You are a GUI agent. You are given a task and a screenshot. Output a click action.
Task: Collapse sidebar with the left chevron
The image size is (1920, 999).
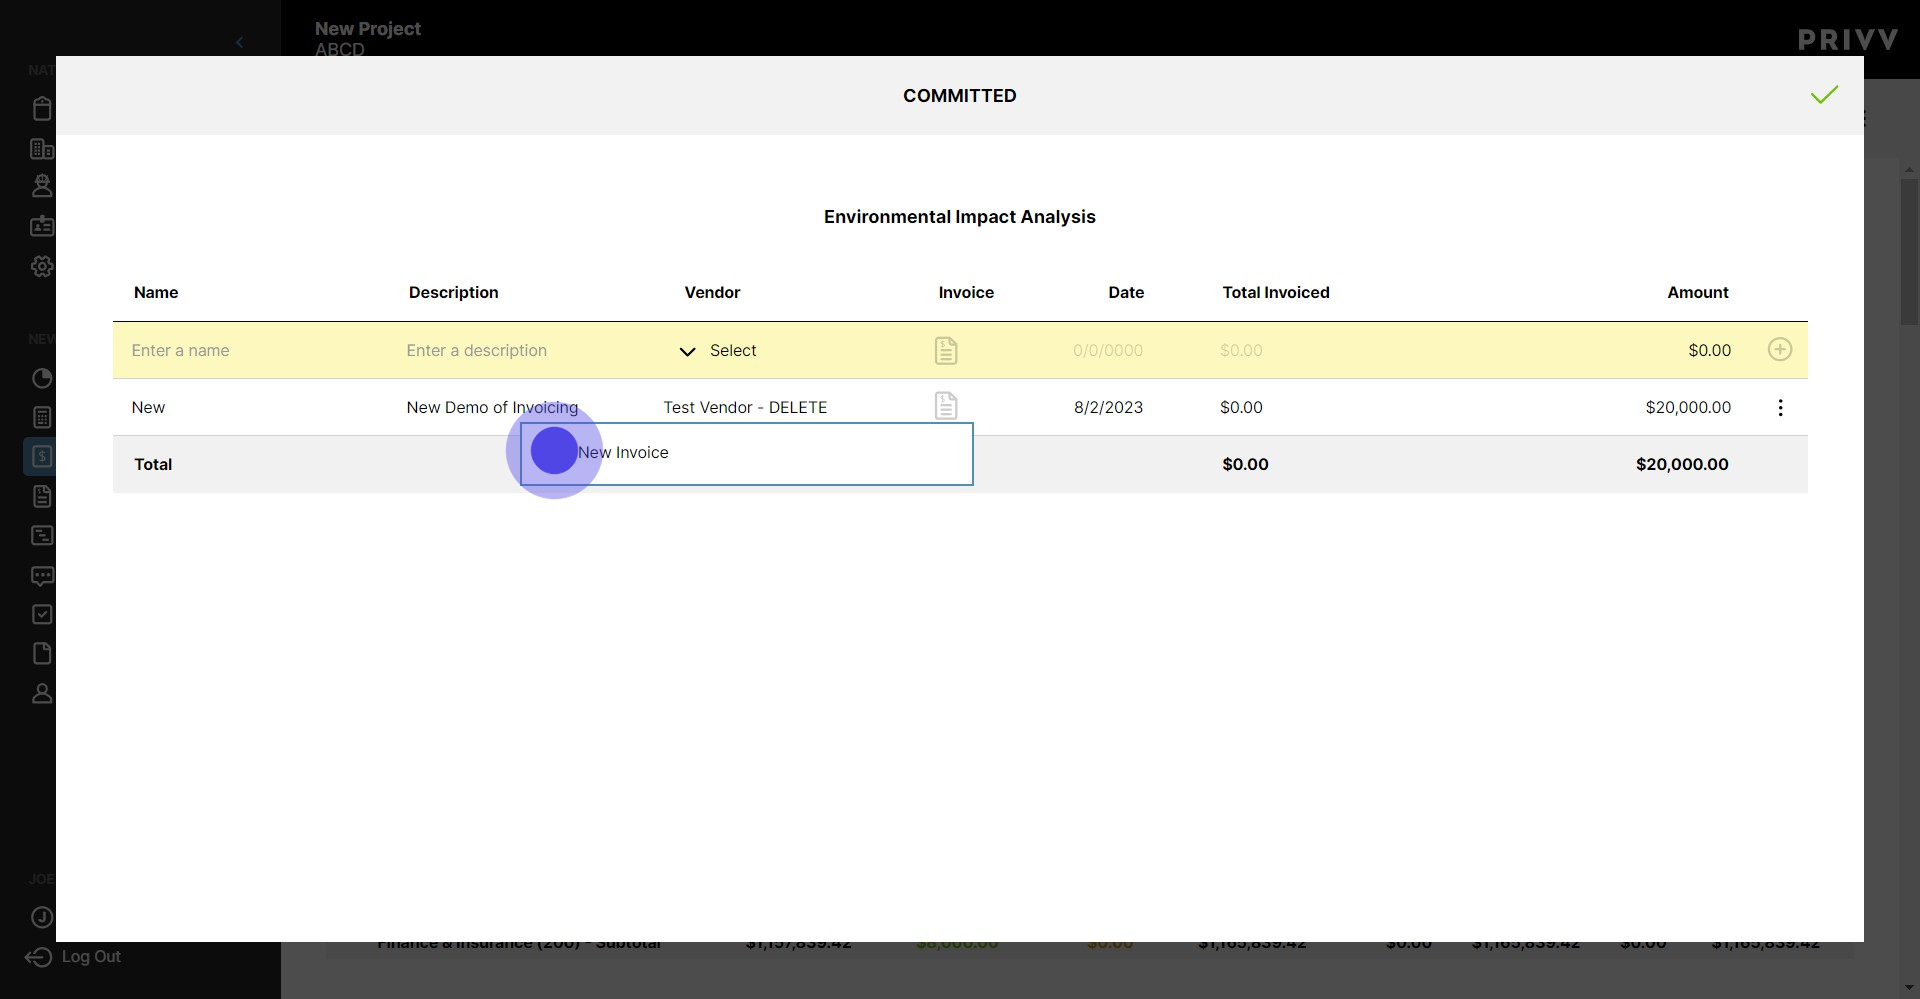239,42
